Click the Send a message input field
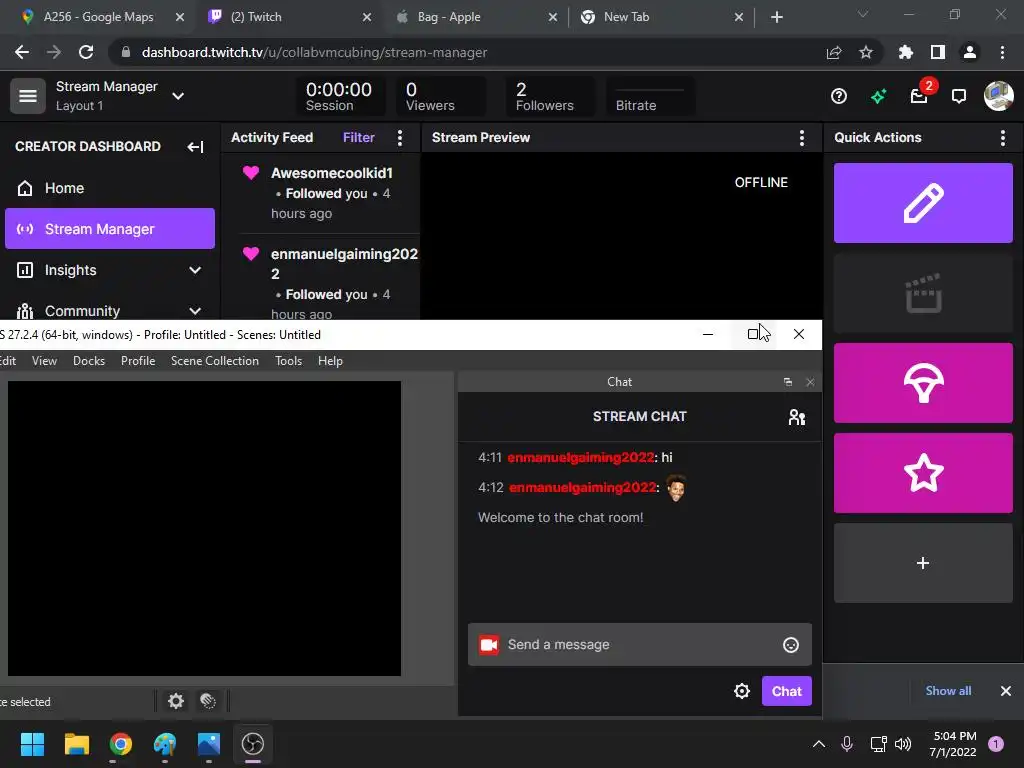The height and width of the screenshot is (768, 1024). [639, 645]
